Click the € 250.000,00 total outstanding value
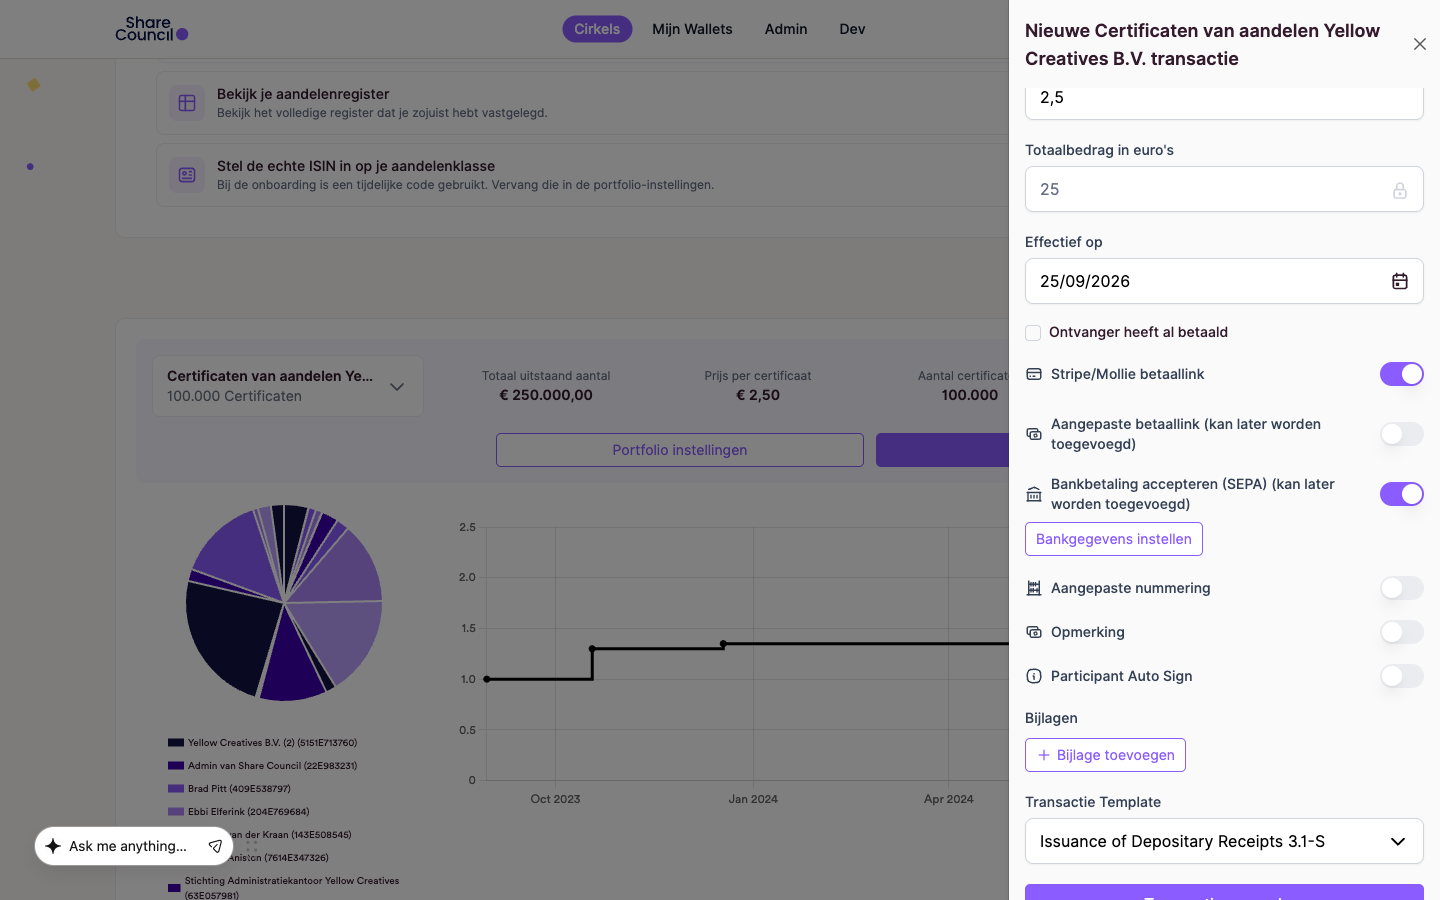Screen dimensions: 1440x900 (546, 395)
